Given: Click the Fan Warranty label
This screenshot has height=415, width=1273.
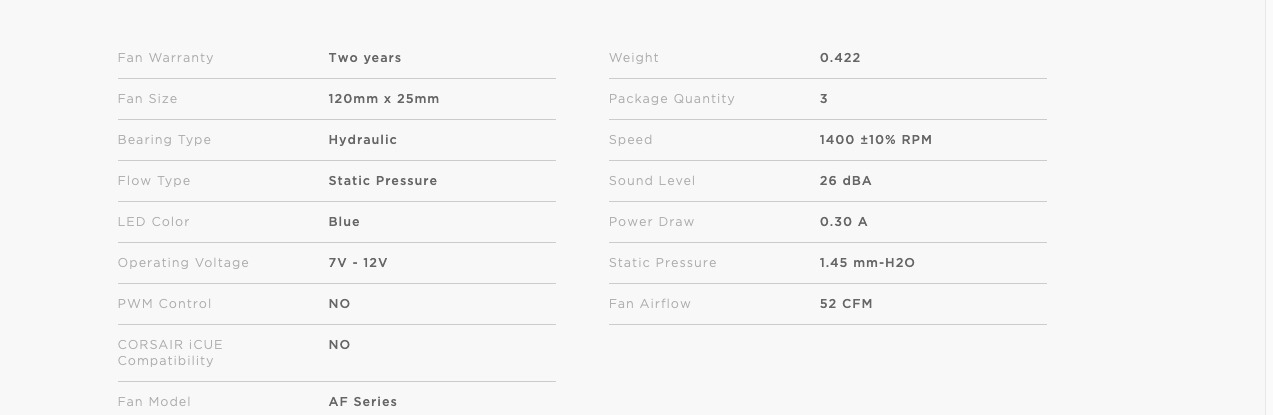Looking at the screenshot, I should (x=166, y=58).
